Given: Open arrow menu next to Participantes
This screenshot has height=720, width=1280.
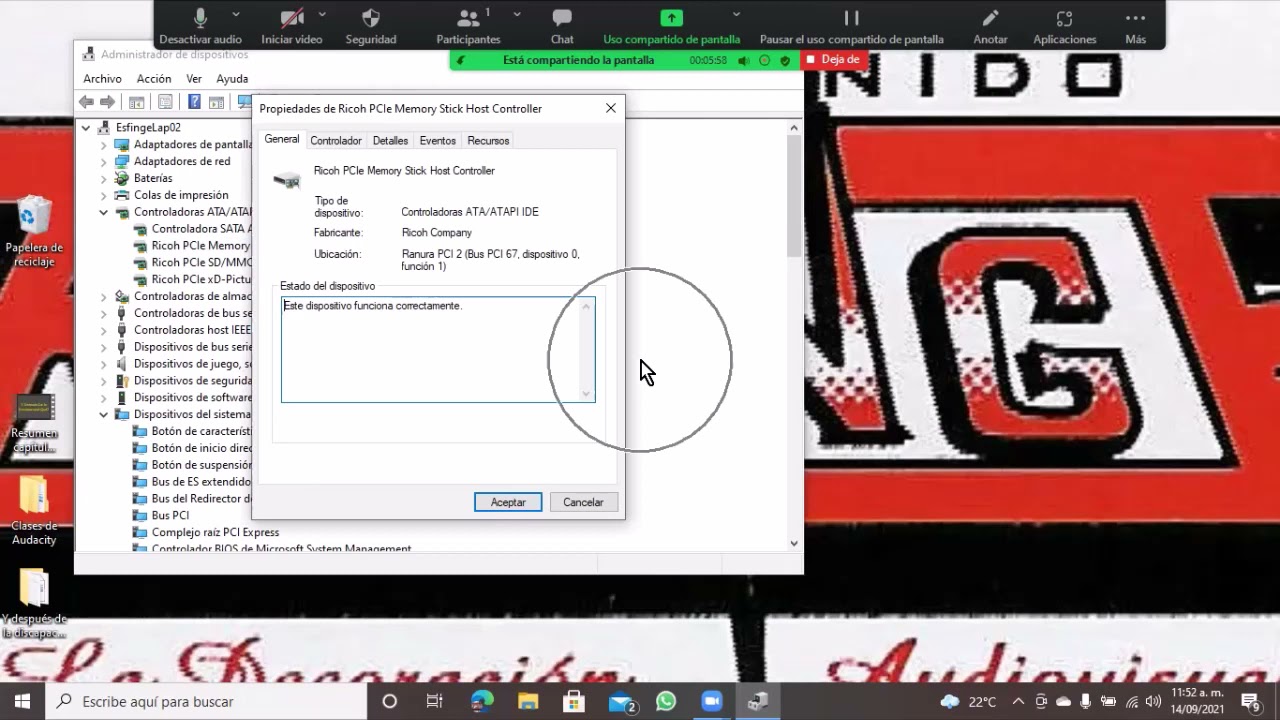Looking at the screenshot, I should pos(517,15).
